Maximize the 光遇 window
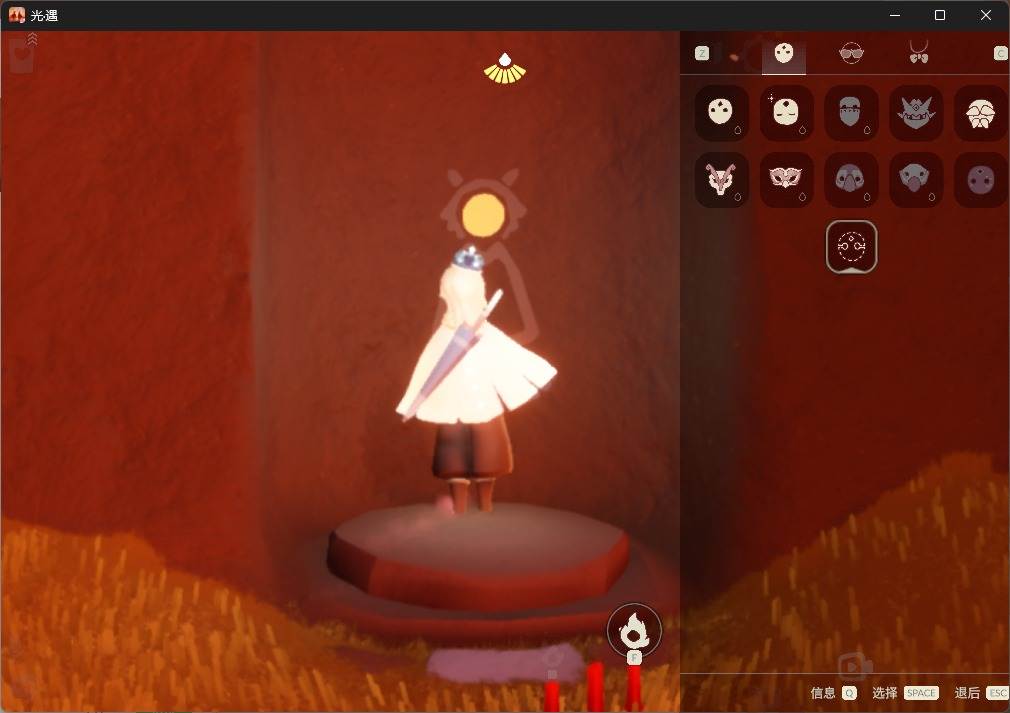 click(x=940, y=15)
